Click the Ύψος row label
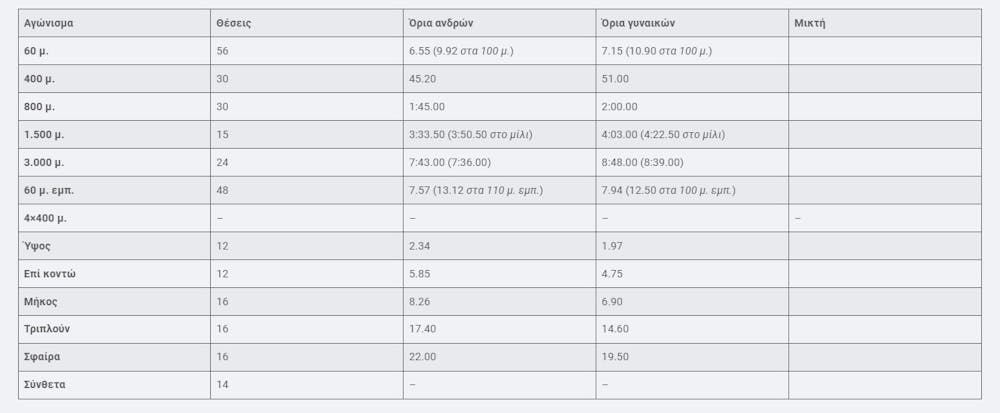 tap(37, 246)
